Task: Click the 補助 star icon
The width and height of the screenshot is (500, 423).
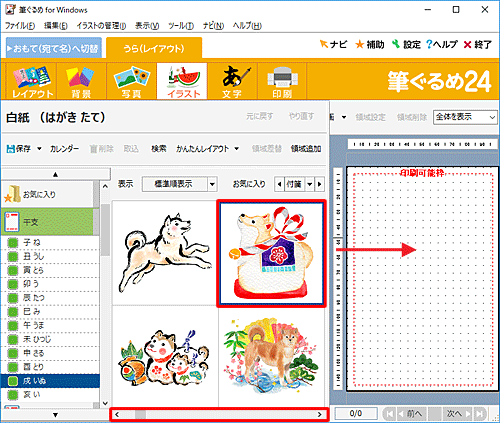Action: pos(369,44)
